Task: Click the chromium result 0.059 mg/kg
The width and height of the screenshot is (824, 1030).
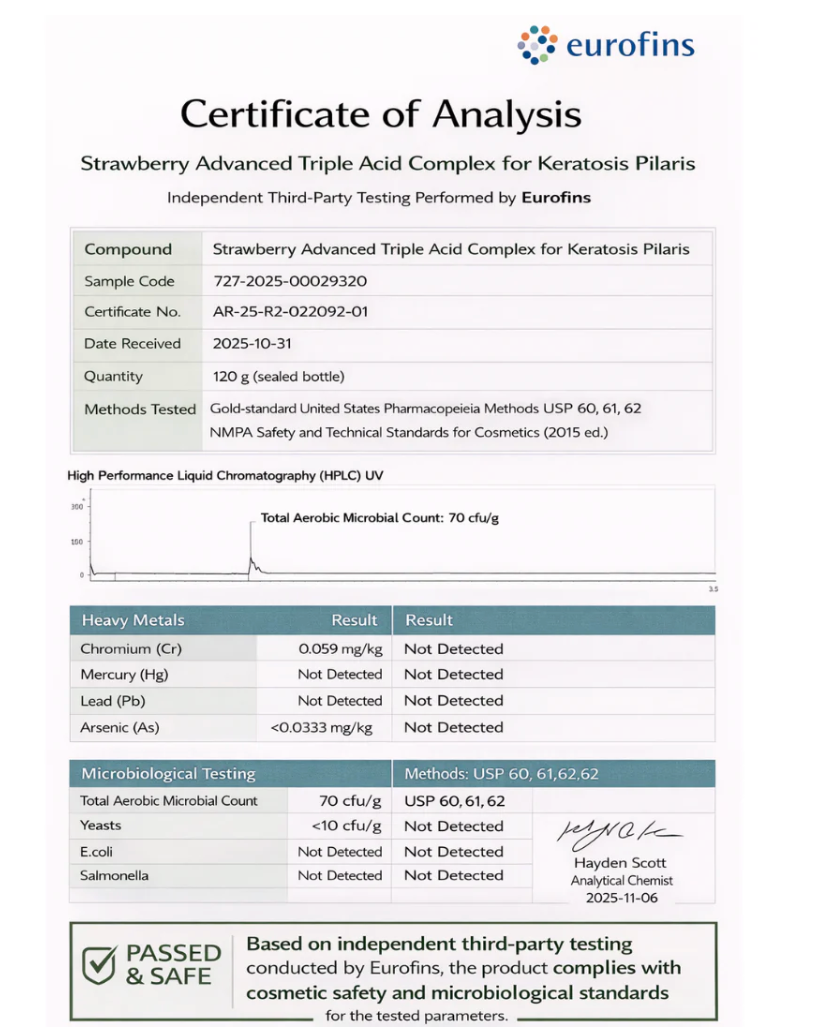Action: tap(340, 649)
